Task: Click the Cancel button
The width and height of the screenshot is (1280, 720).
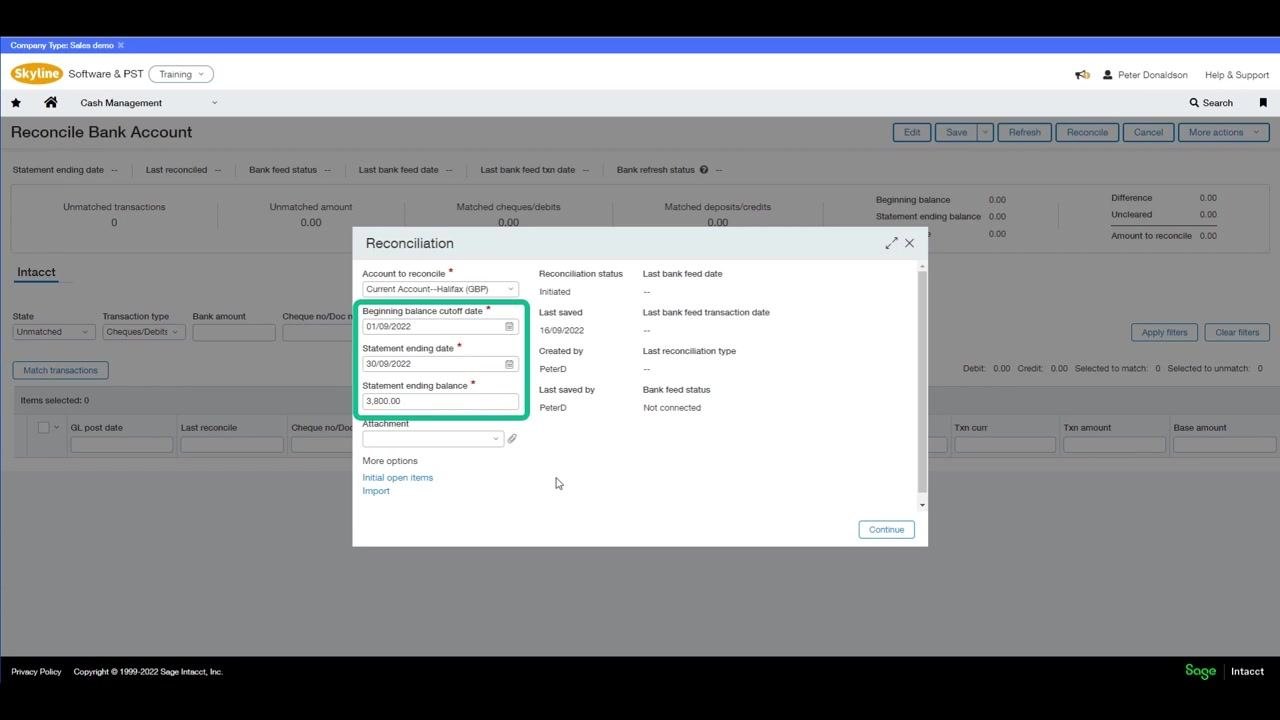Action: (1148, 132)
